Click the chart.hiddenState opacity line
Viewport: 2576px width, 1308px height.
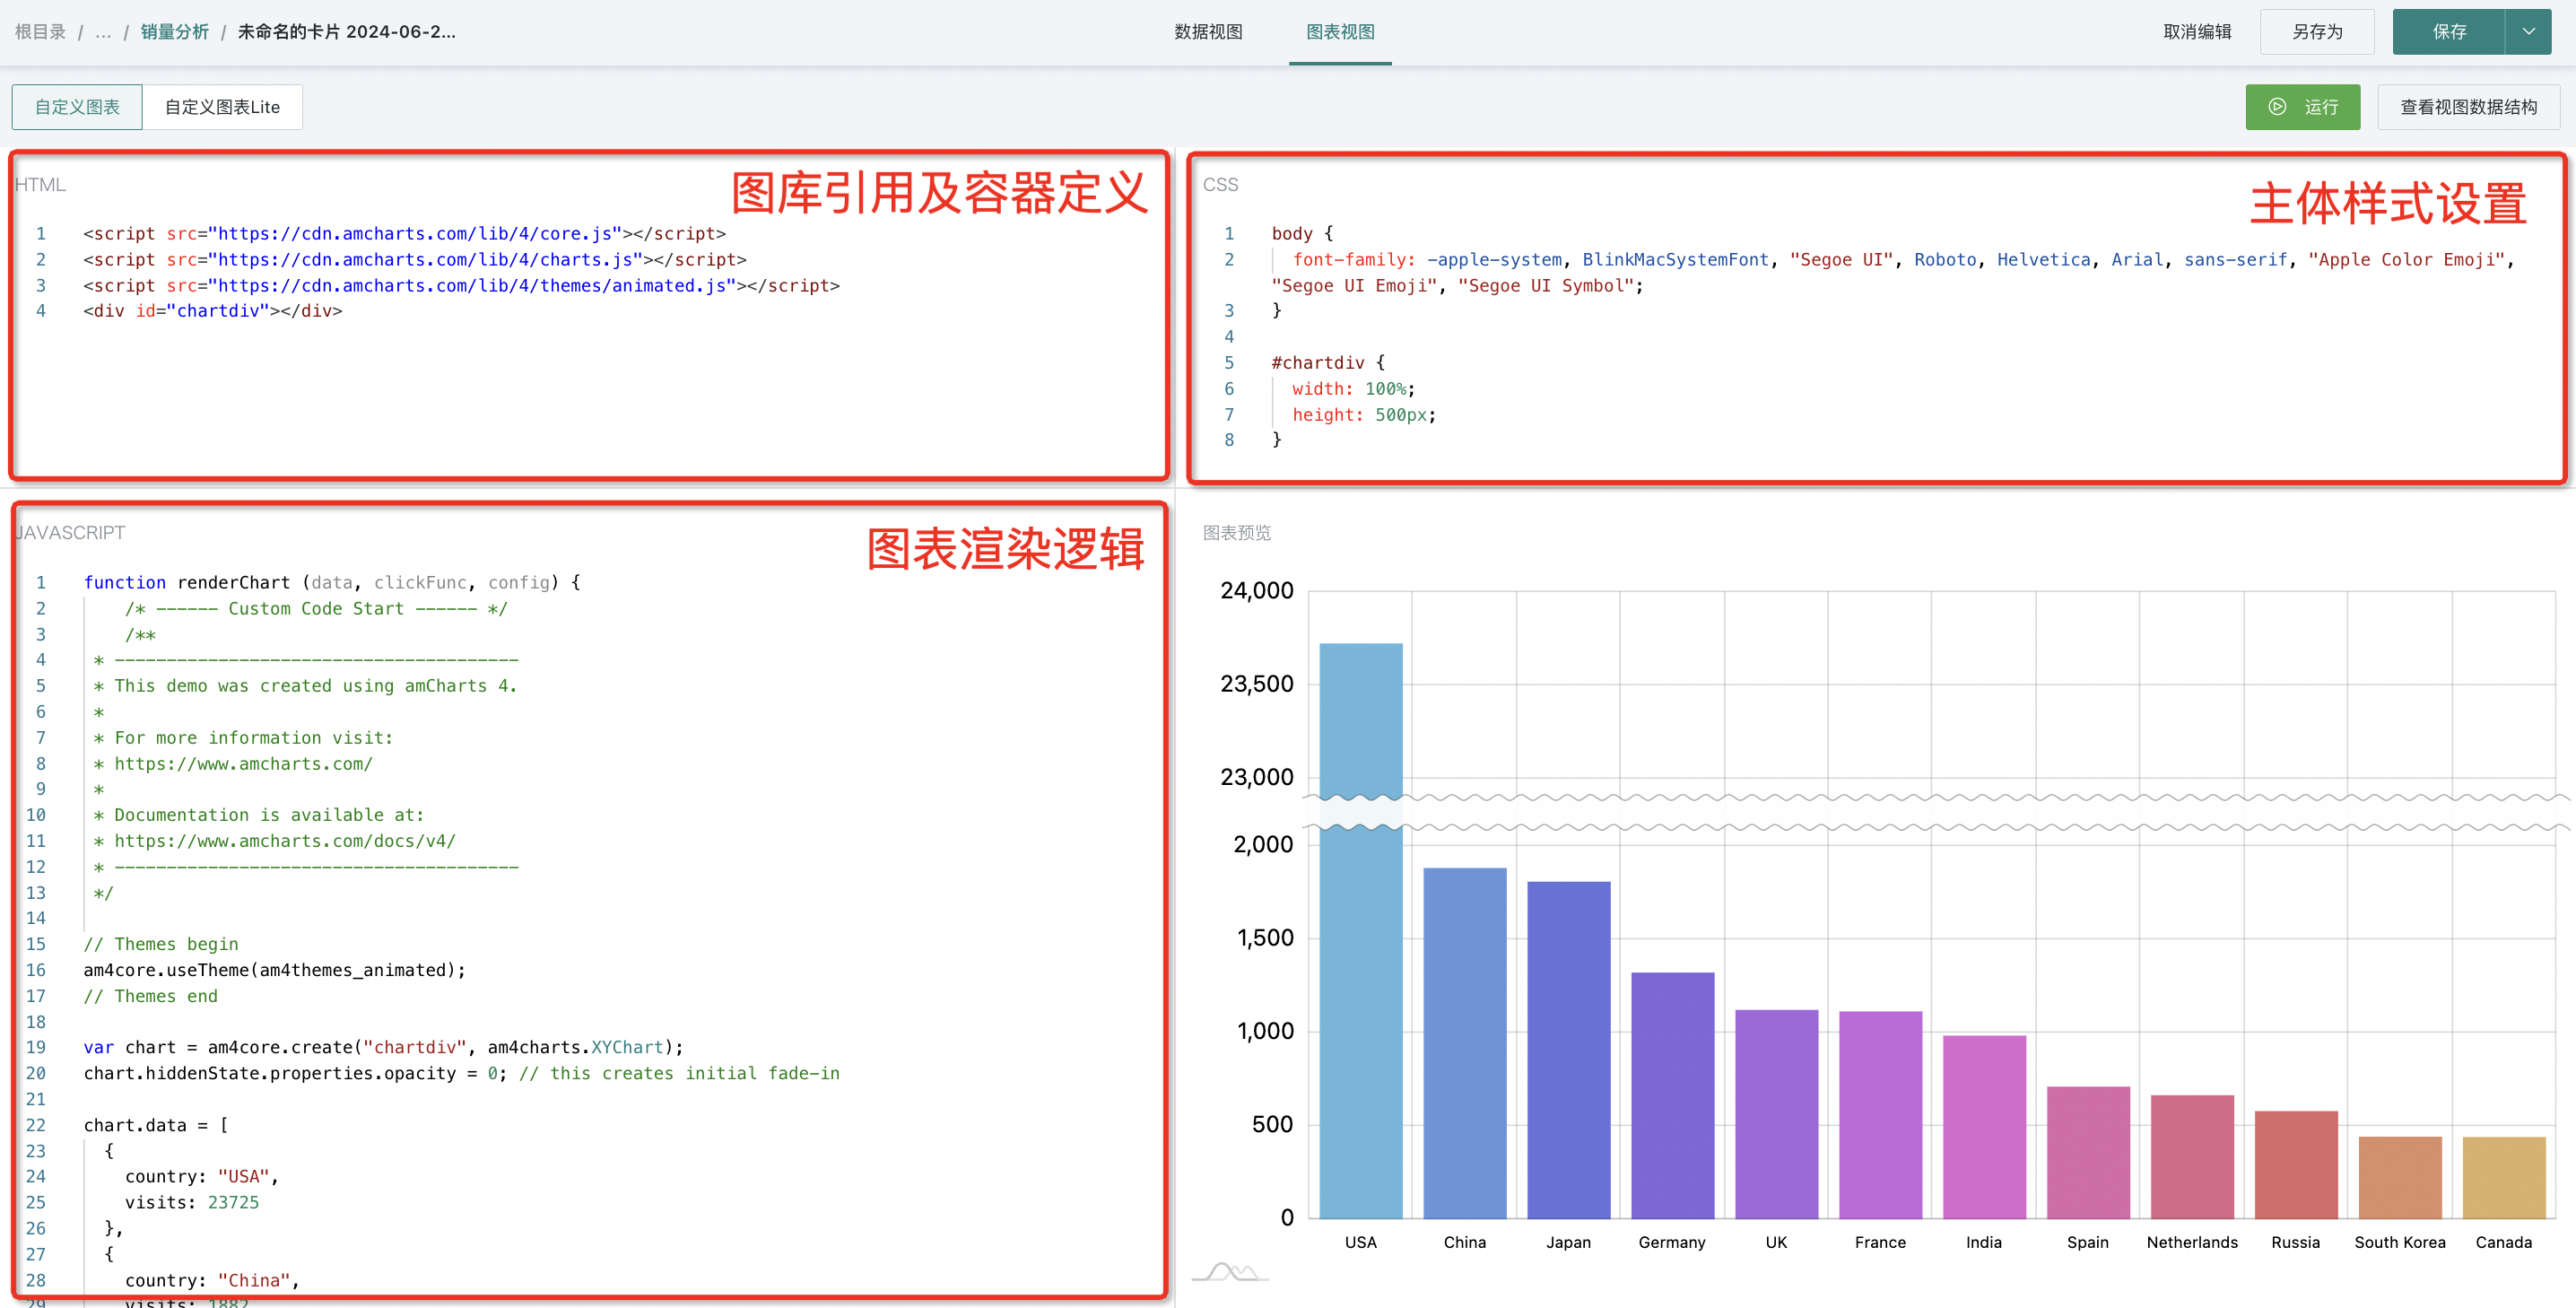click(x=461, y=1073)
